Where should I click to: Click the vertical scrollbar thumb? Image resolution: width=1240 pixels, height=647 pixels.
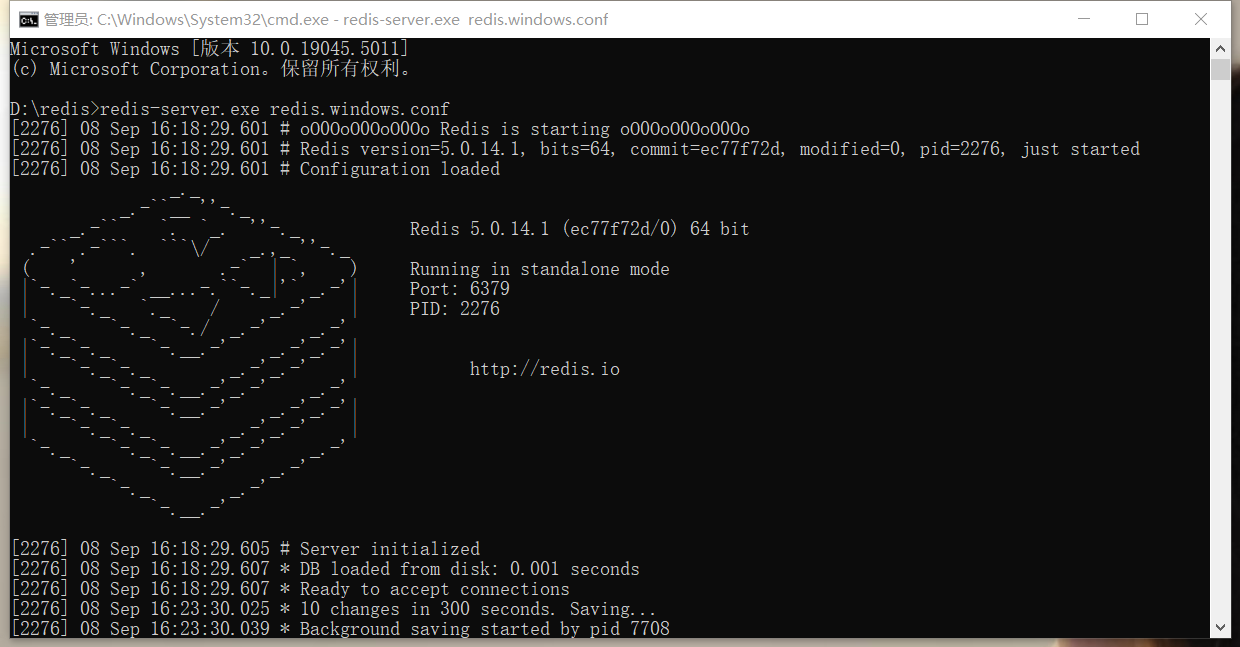tap(1220, 69)
